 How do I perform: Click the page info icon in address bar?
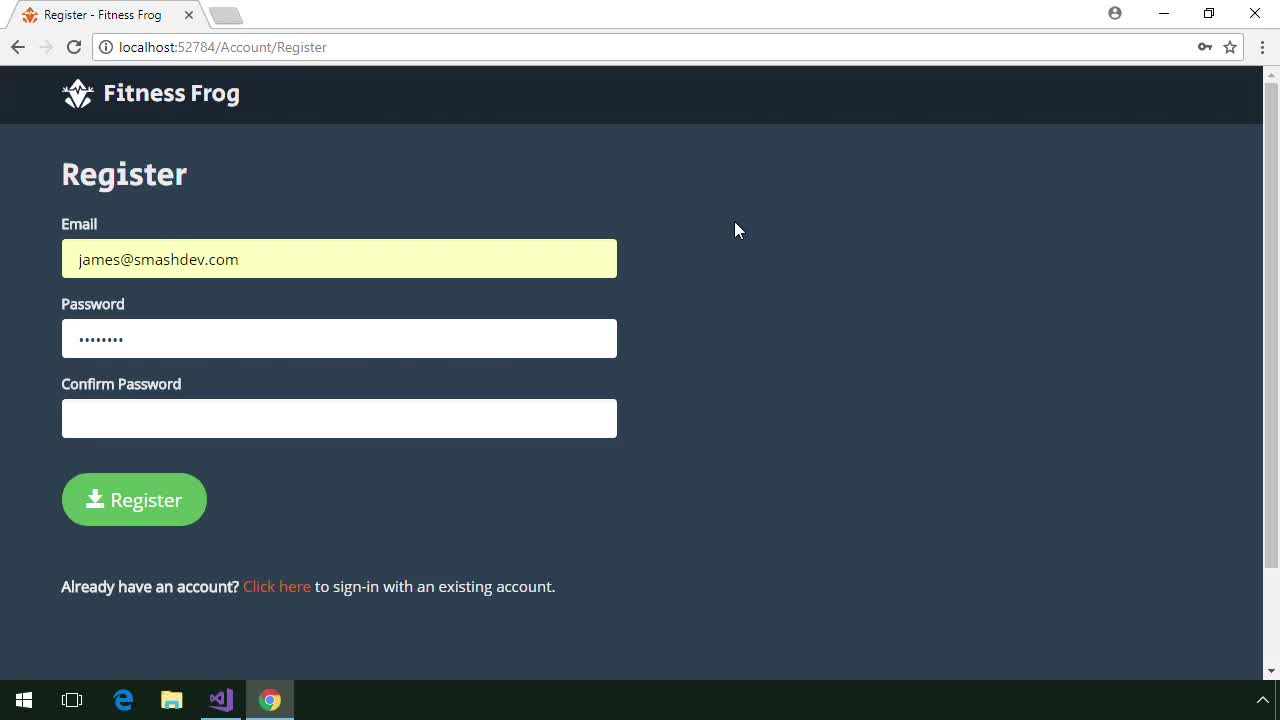(106, 47)
